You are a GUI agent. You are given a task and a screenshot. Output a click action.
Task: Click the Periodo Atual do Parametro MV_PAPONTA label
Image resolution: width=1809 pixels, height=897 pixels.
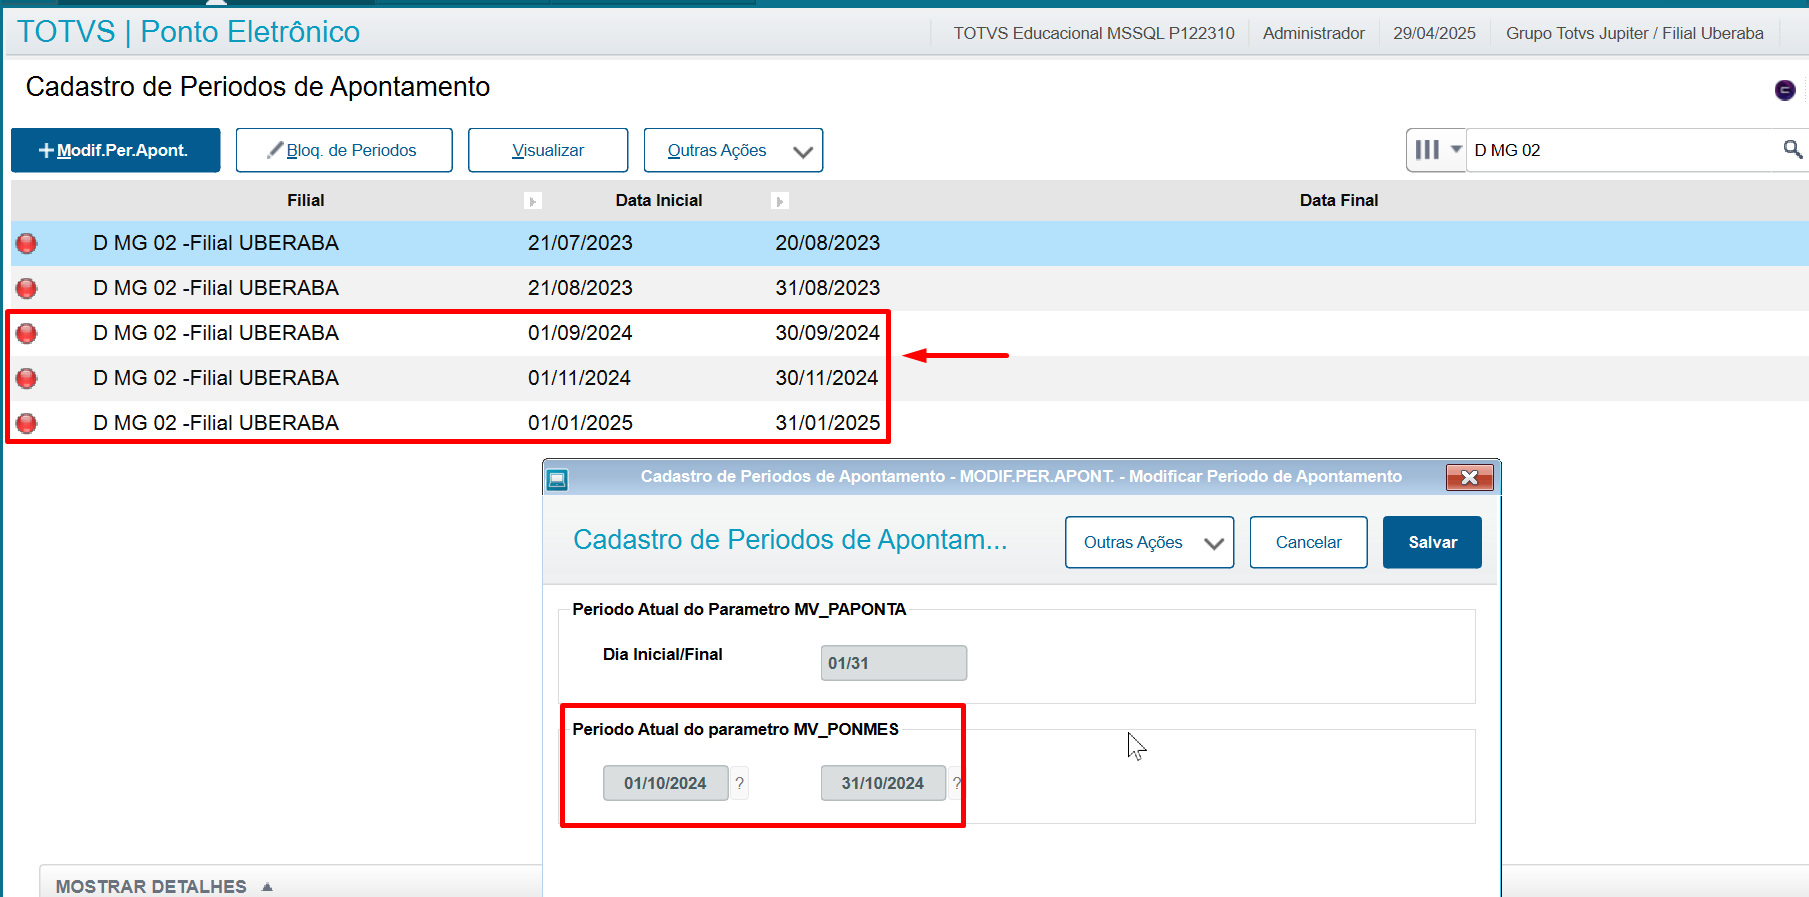pos(739,609)
